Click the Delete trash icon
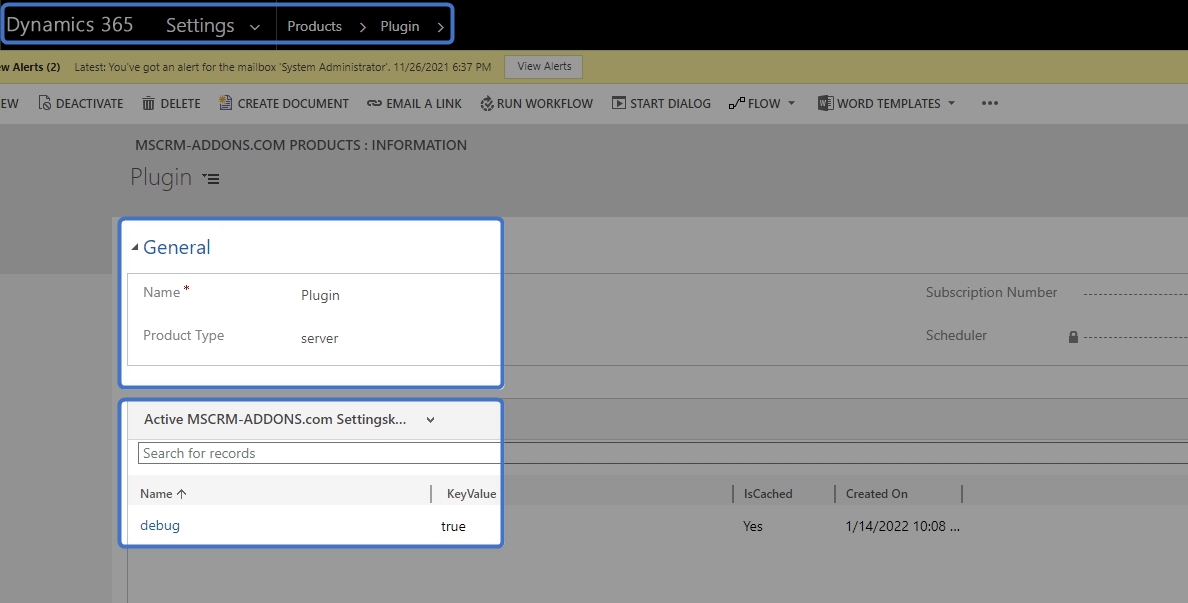 coord(148,103)
